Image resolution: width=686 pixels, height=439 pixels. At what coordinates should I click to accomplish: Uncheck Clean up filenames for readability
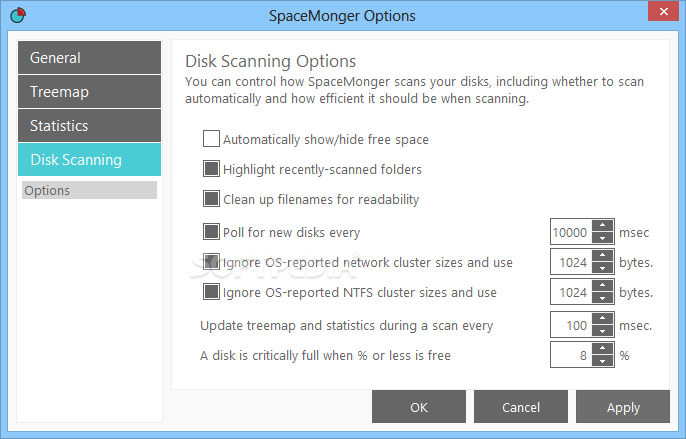click(211, 199)
